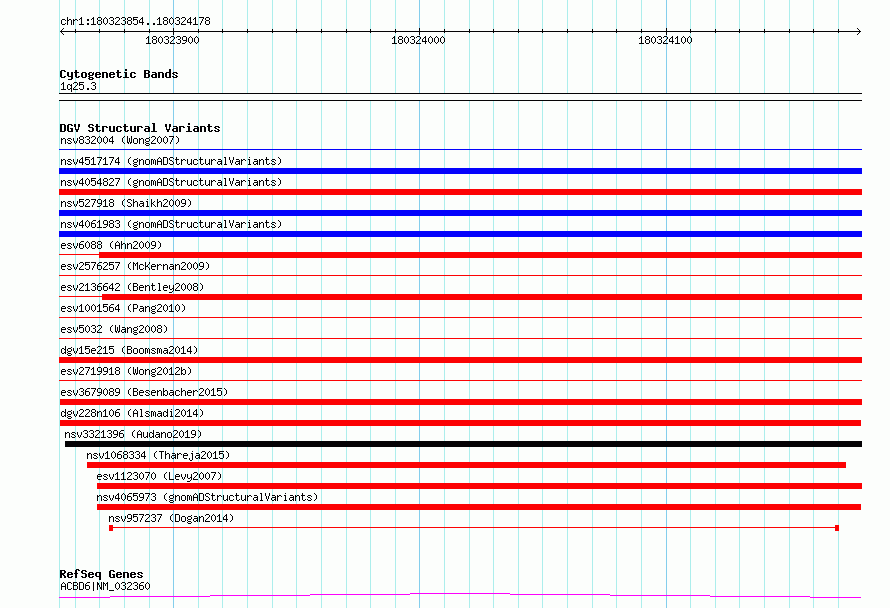Click the thick blue nsv4517174 variant bar
Image resolution: width=890 pixels, height=608 pixels.
(x=460, y=171)
